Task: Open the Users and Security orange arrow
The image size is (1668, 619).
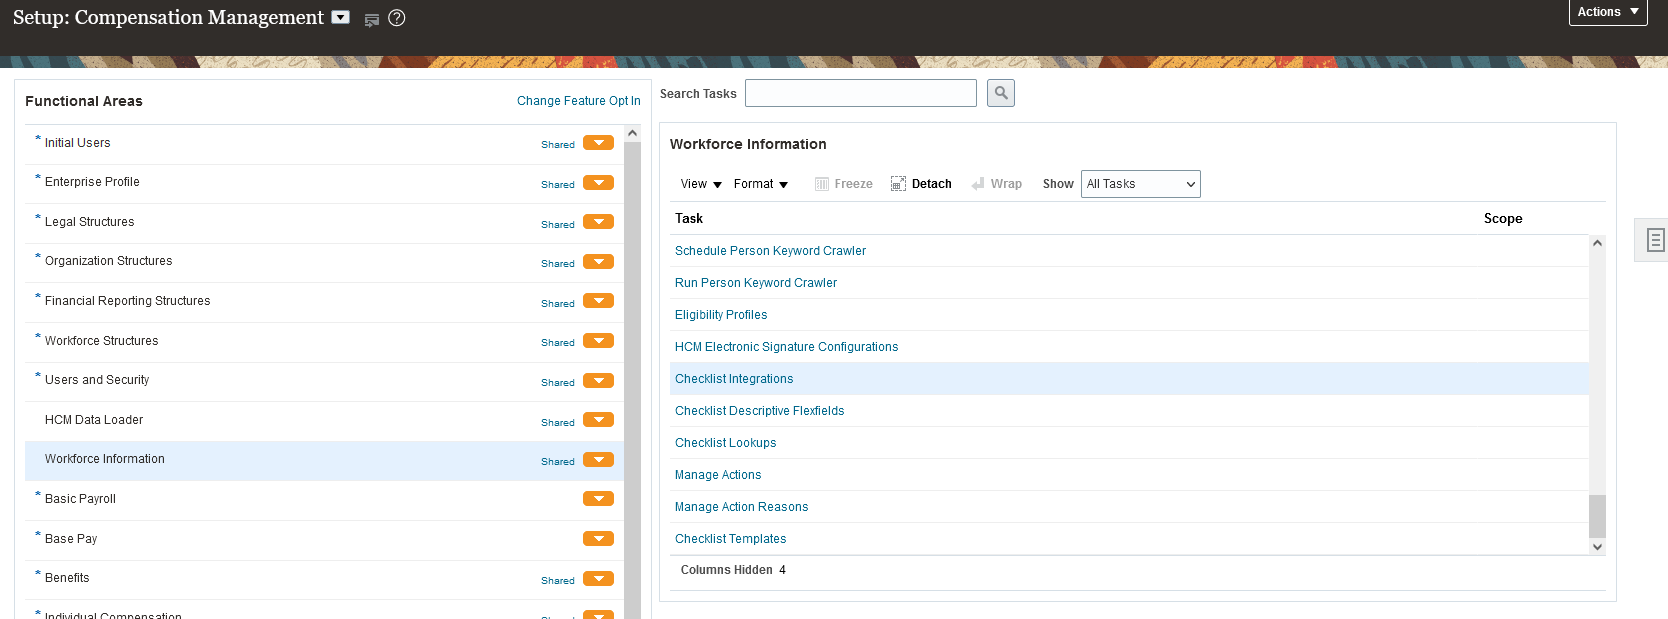Action: click(599, 381)
